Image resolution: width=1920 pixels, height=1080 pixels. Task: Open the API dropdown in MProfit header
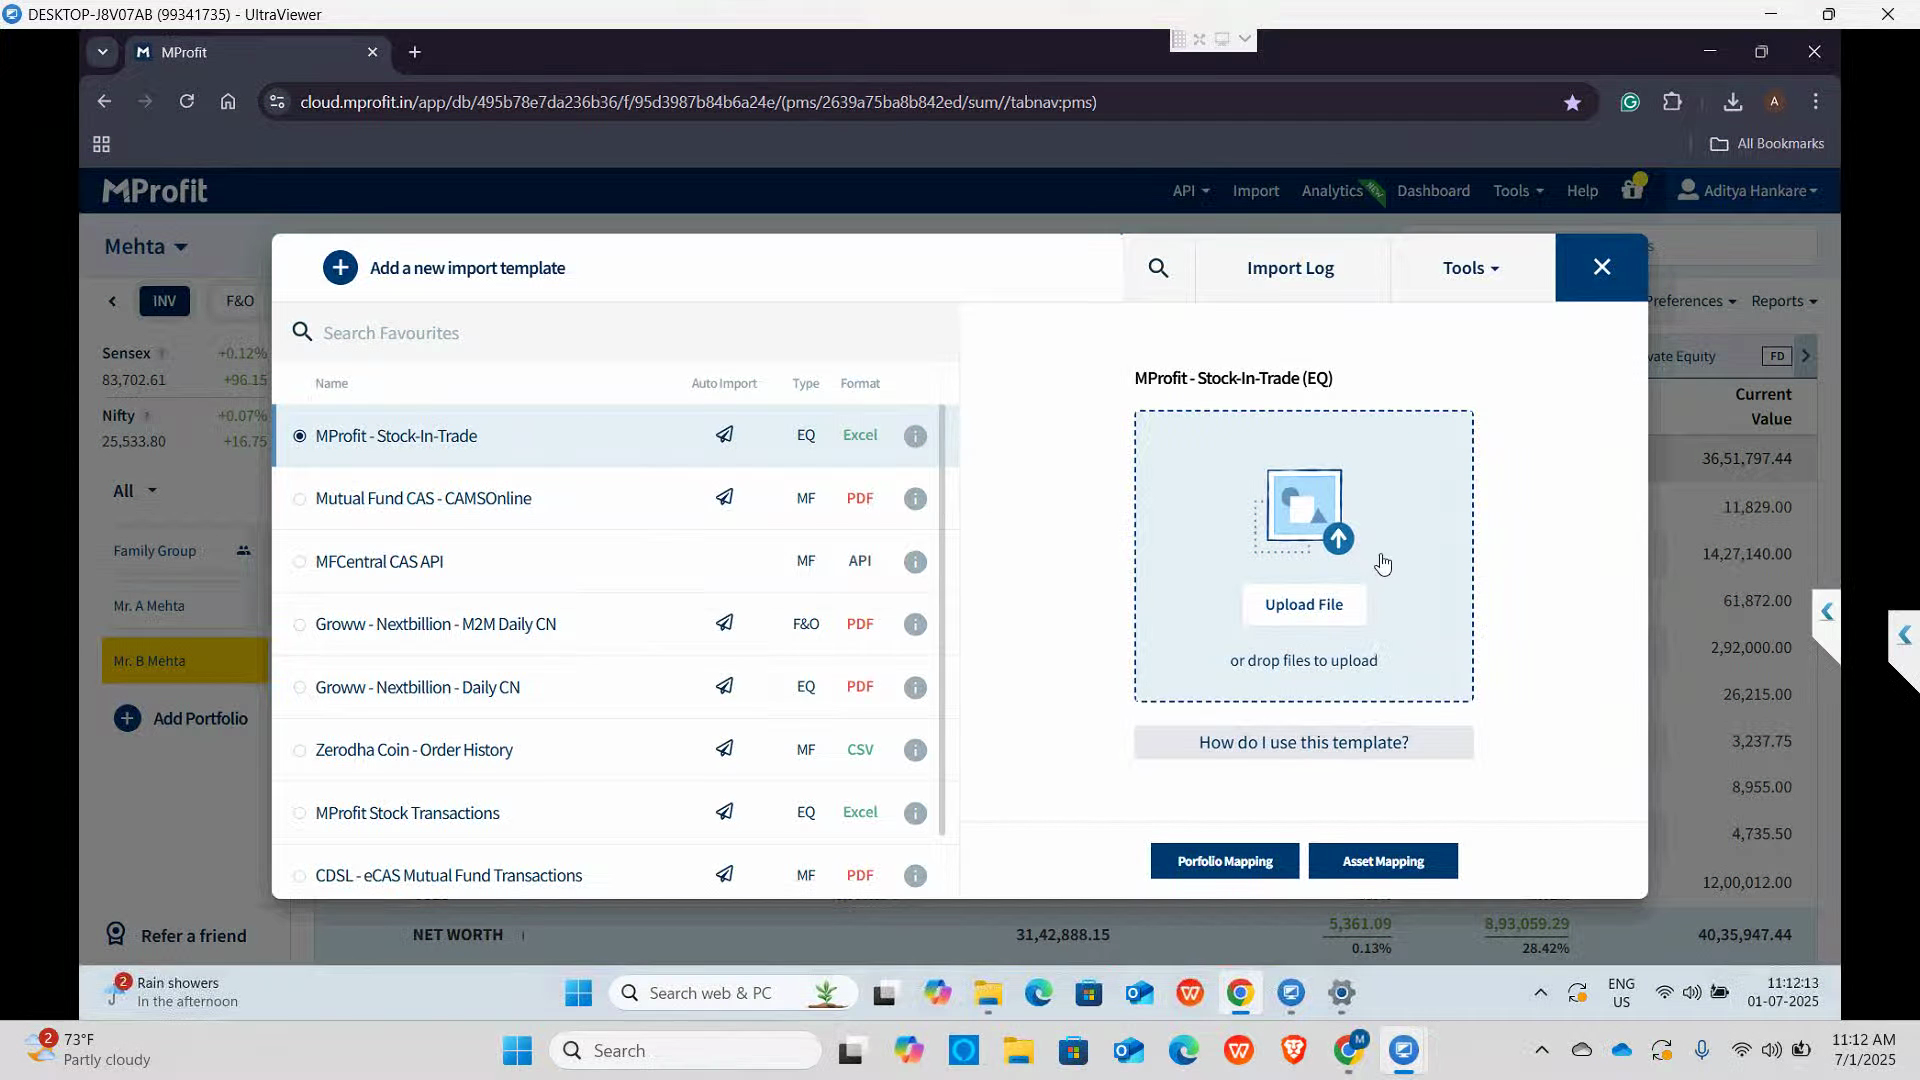coord(1190,190)
